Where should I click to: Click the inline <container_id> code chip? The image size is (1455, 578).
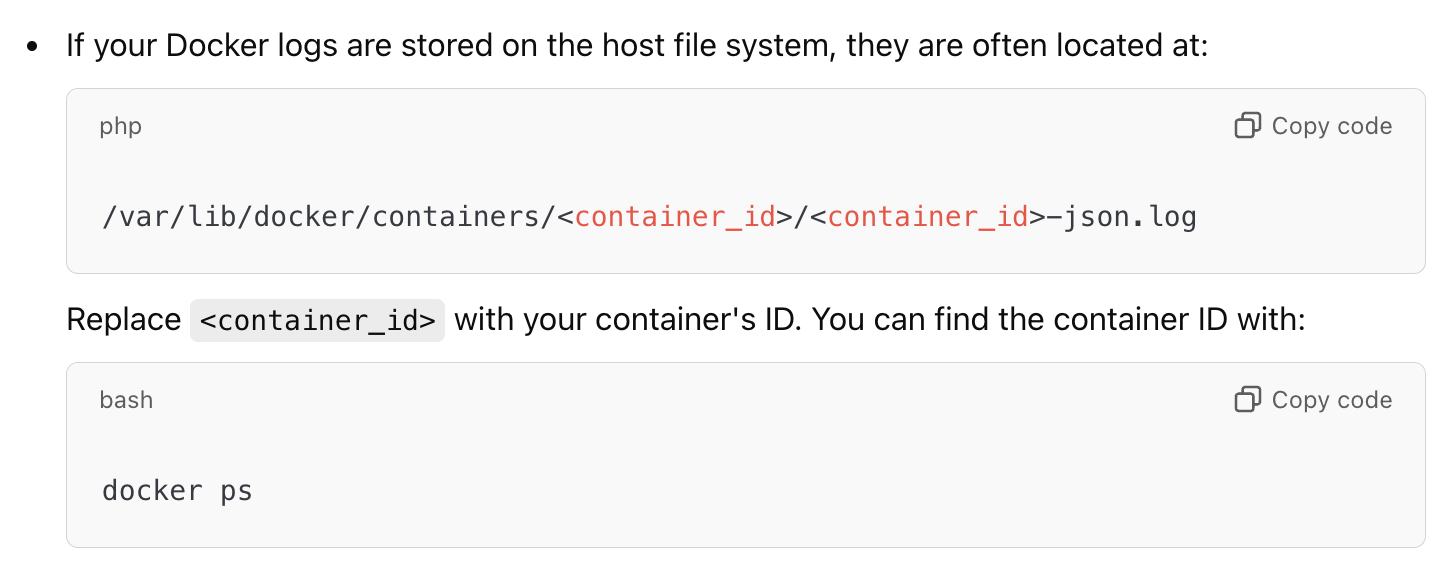coord(317,321)
